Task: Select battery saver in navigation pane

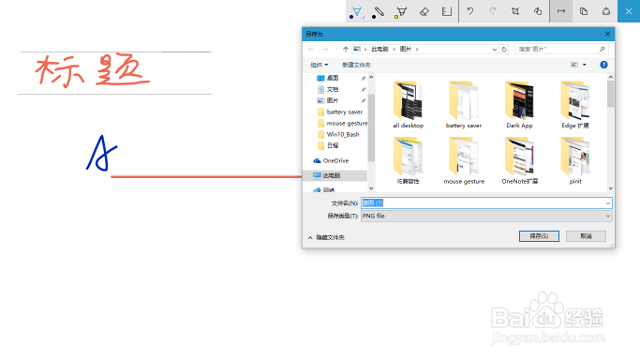Action: tap(344, 112)
